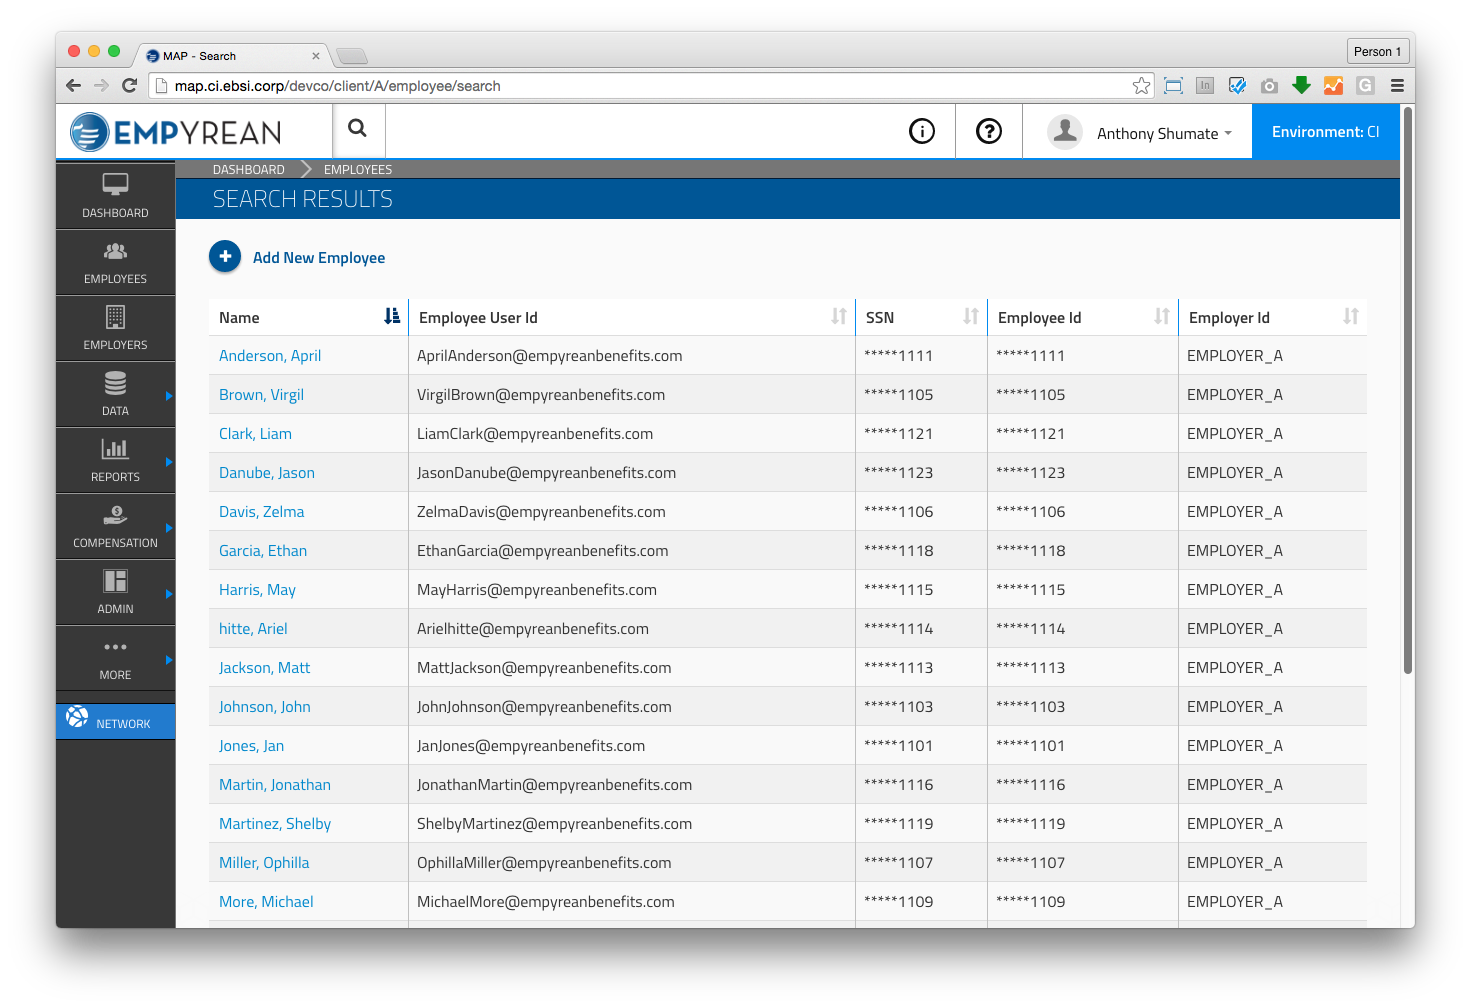Sort by Name column sort icon
The width and height of the screenshot is (1471, 1008).
(x=392, y=316)
